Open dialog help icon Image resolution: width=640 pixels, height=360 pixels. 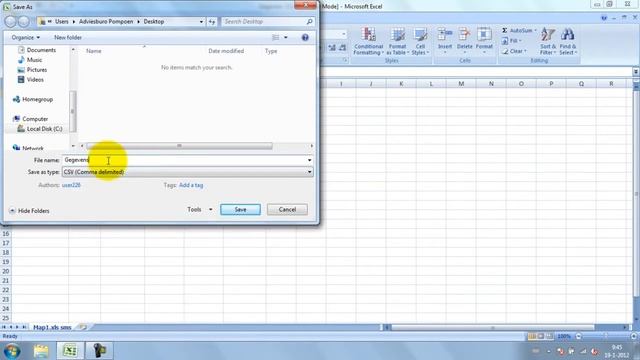click(305, 37)
